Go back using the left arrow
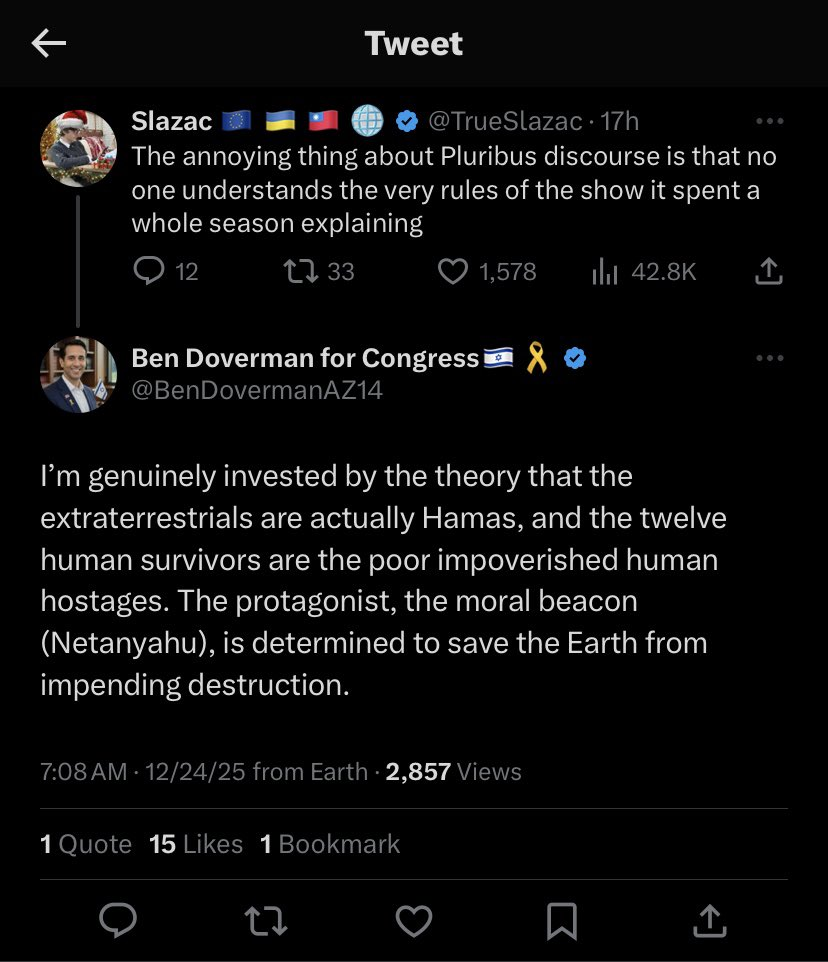Image resolution: width=828 pixels, height=962 pixels. pyautogui.click(x=48, y=44)
